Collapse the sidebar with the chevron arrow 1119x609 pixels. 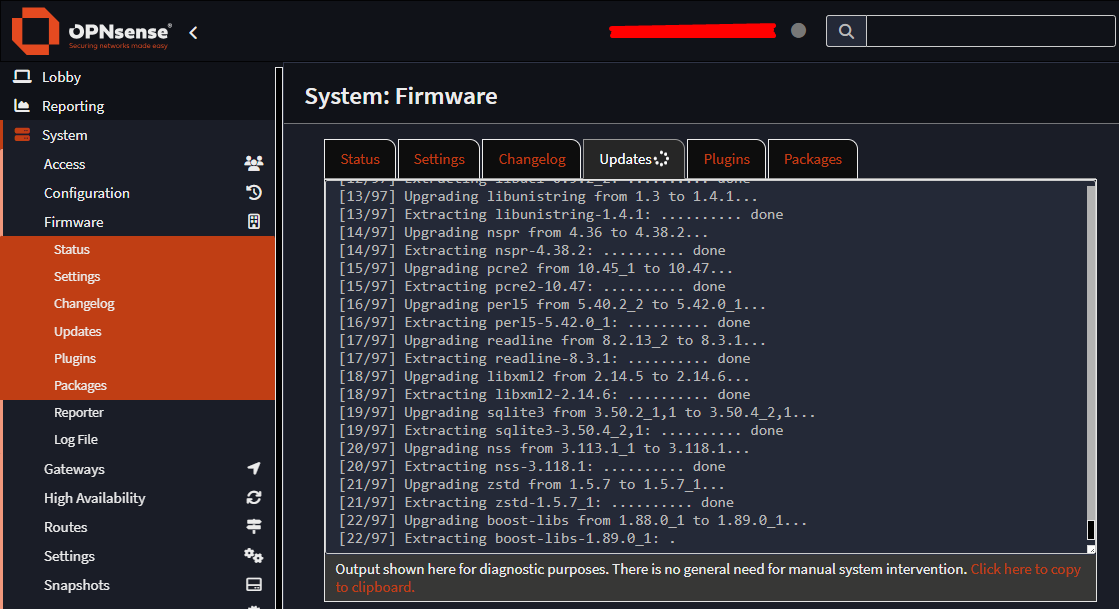coord(193,32)
